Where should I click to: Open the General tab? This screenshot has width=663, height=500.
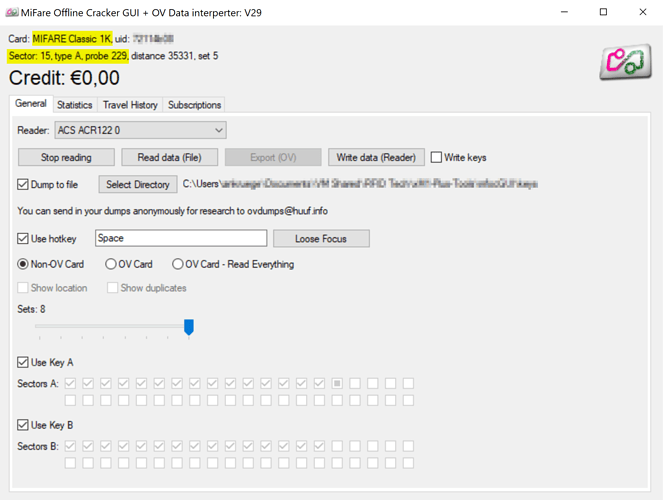[31, 104]
